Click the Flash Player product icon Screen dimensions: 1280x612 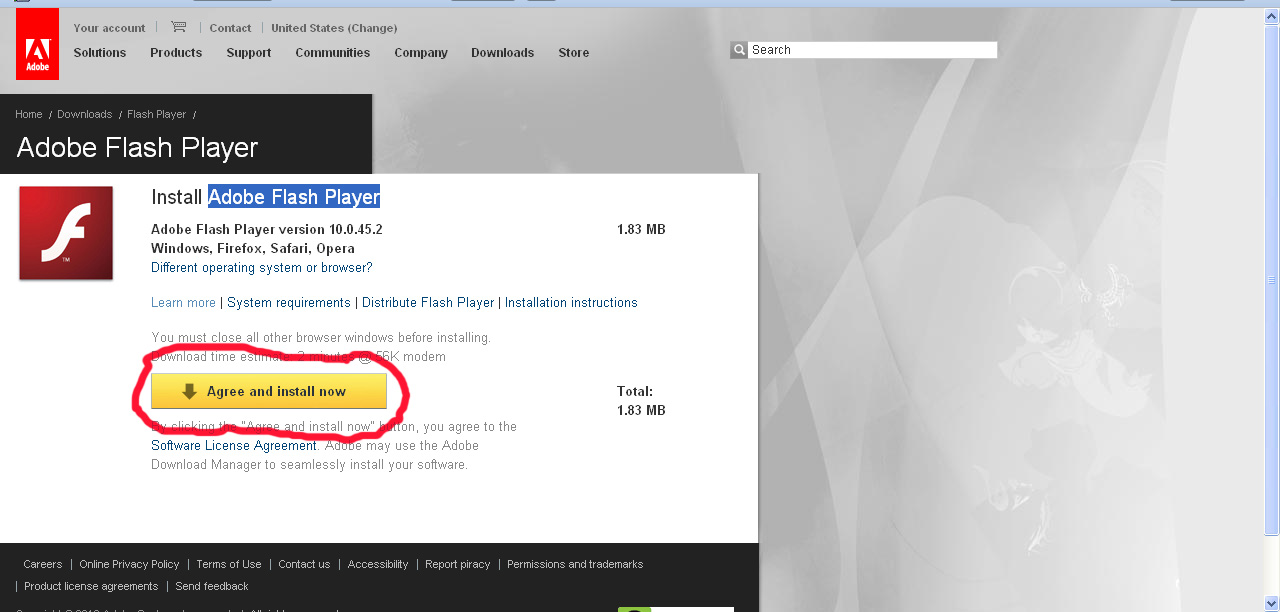click(66, 233)
